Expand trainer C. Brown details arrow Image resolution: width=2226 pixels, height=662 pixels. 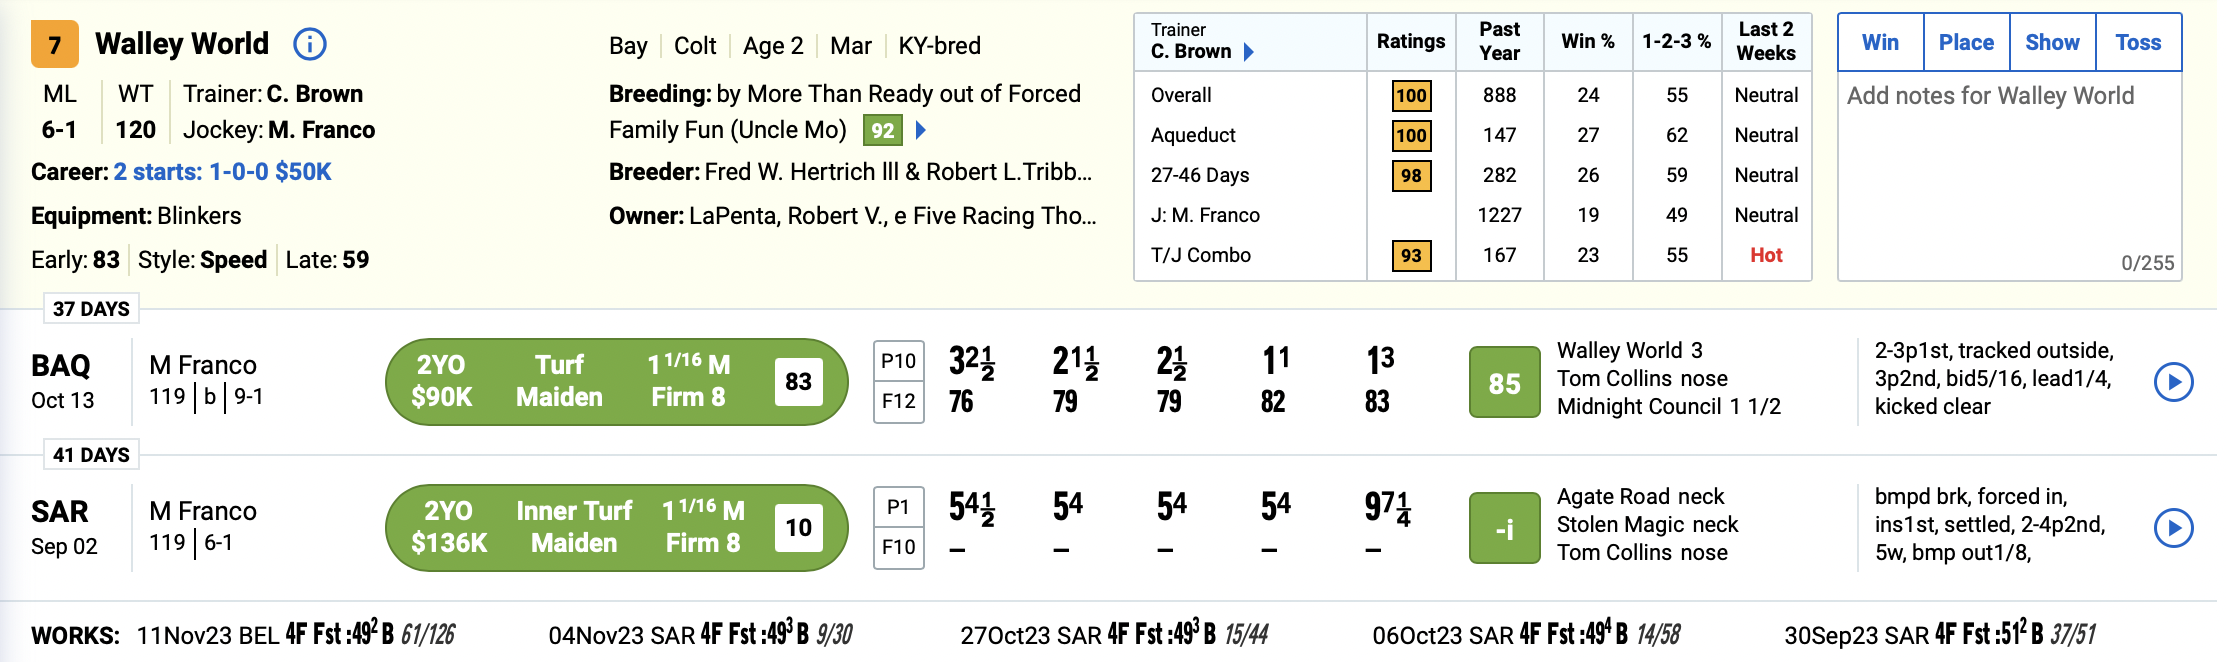click(x=1248, y=52)
